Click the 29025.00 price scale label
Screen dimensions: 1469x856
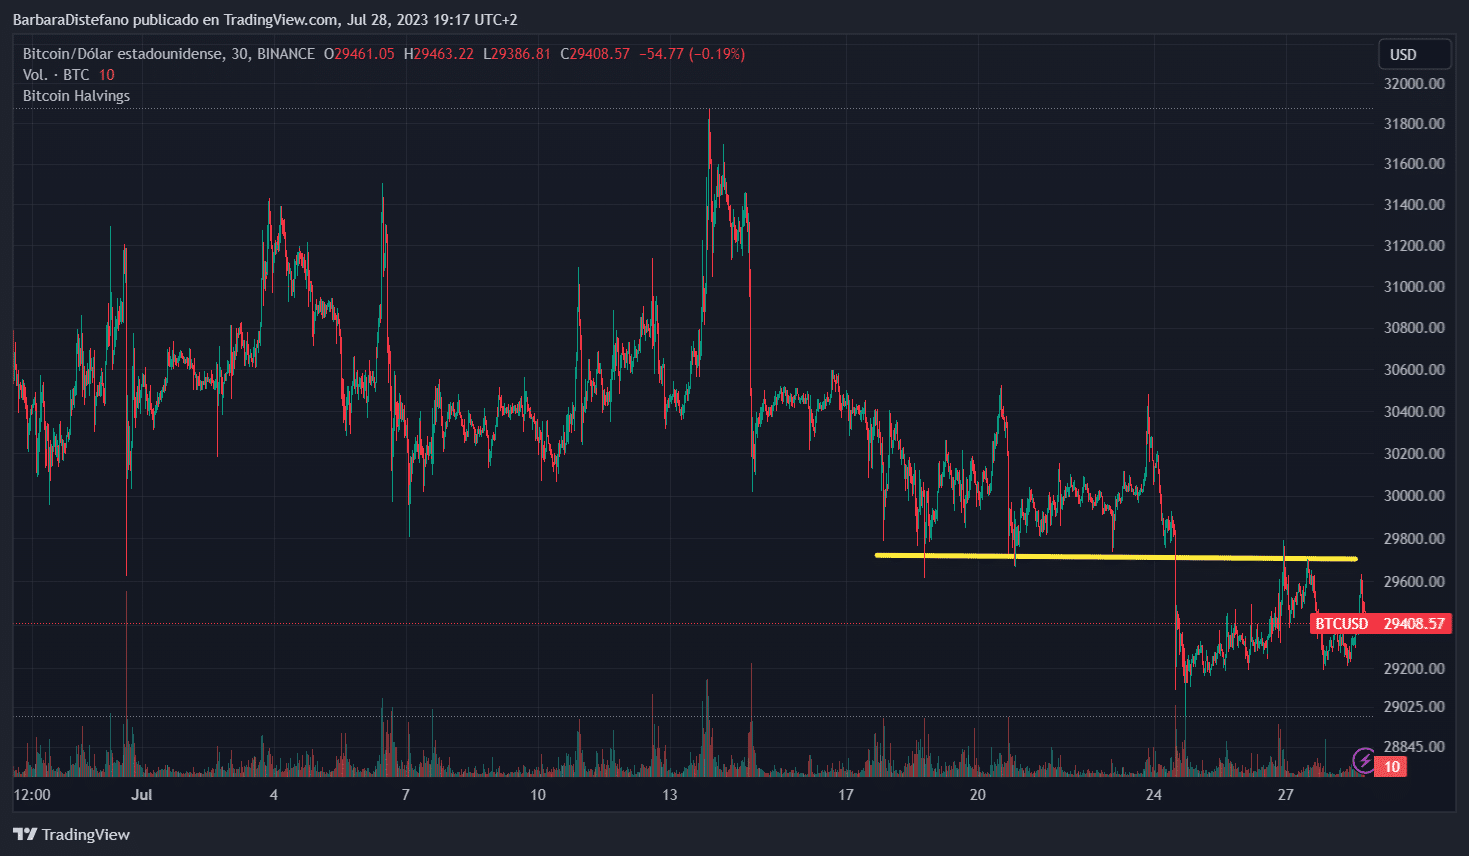point(1413,707)
